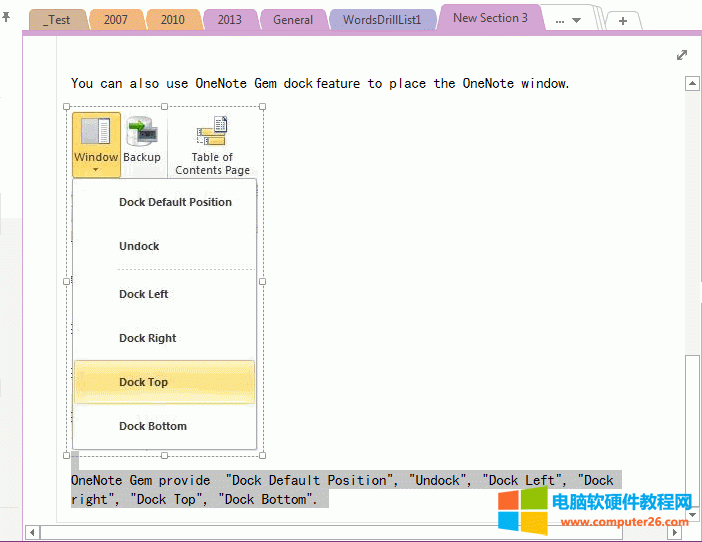Click Dock Bottom menu option
Viewport: 702px width, 542px height.
(153, 426)
